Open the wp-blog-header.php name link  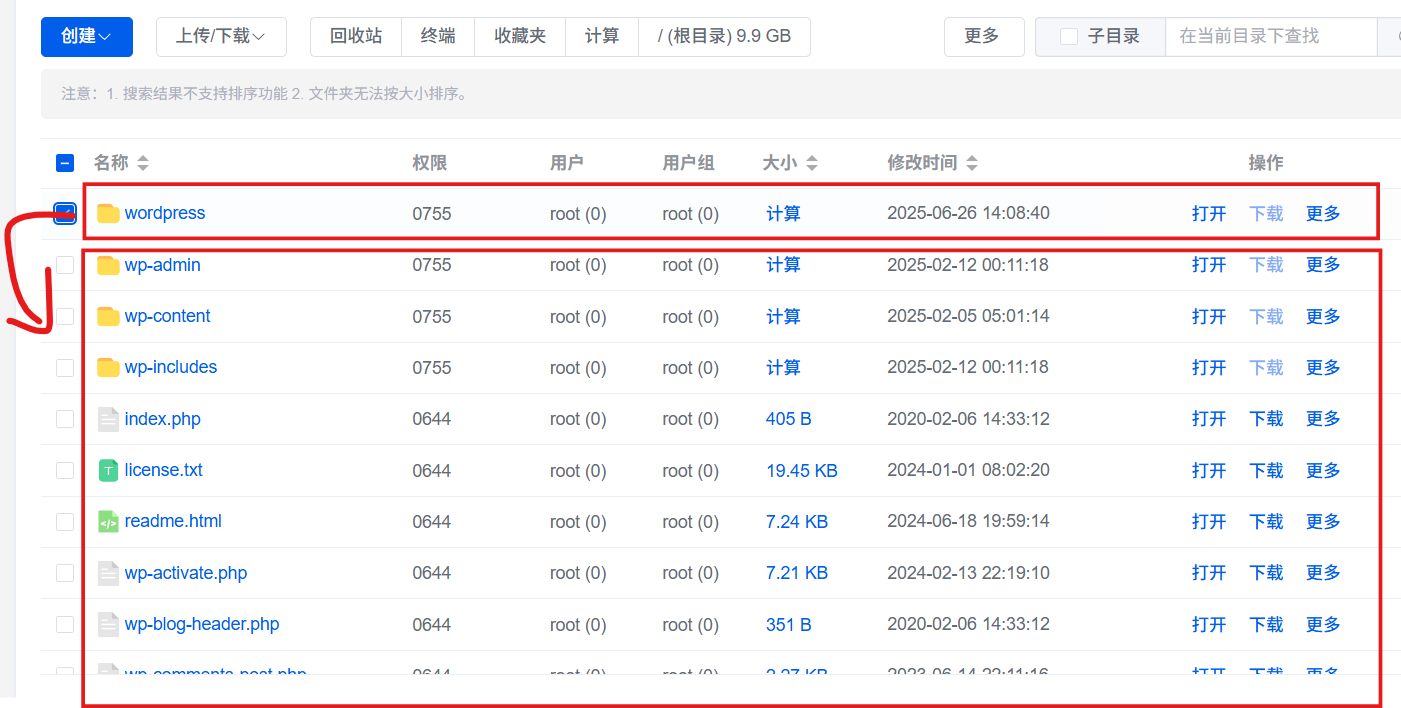click(x=202, y=624)
